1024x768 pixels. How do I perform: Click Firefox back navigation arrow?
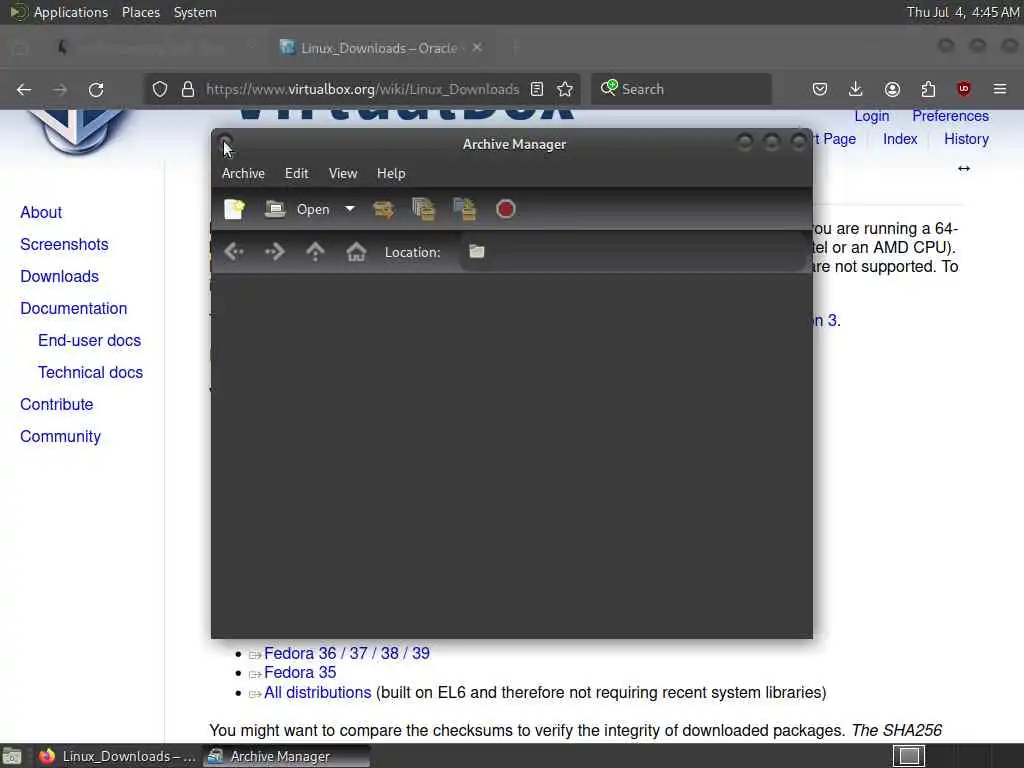coord(24,89)
